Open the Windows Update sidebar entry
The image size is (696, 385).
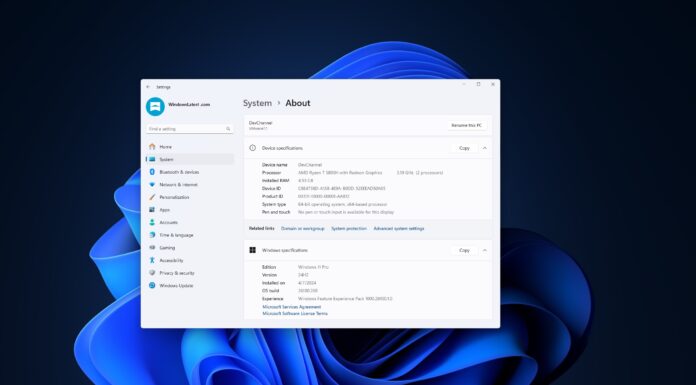(x=190, y=286)
